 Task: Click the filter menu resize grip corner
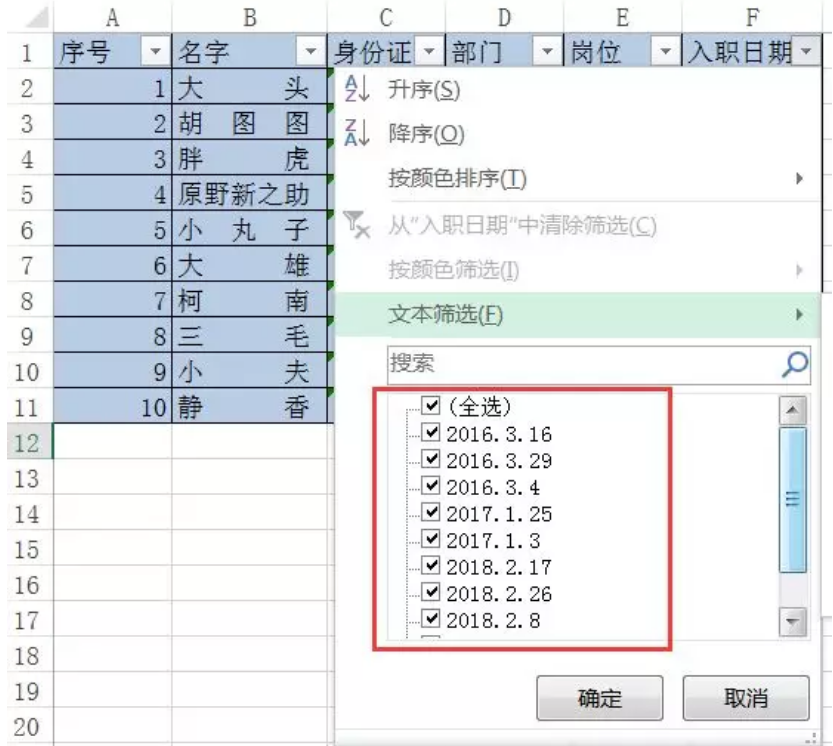coord(811,737)
